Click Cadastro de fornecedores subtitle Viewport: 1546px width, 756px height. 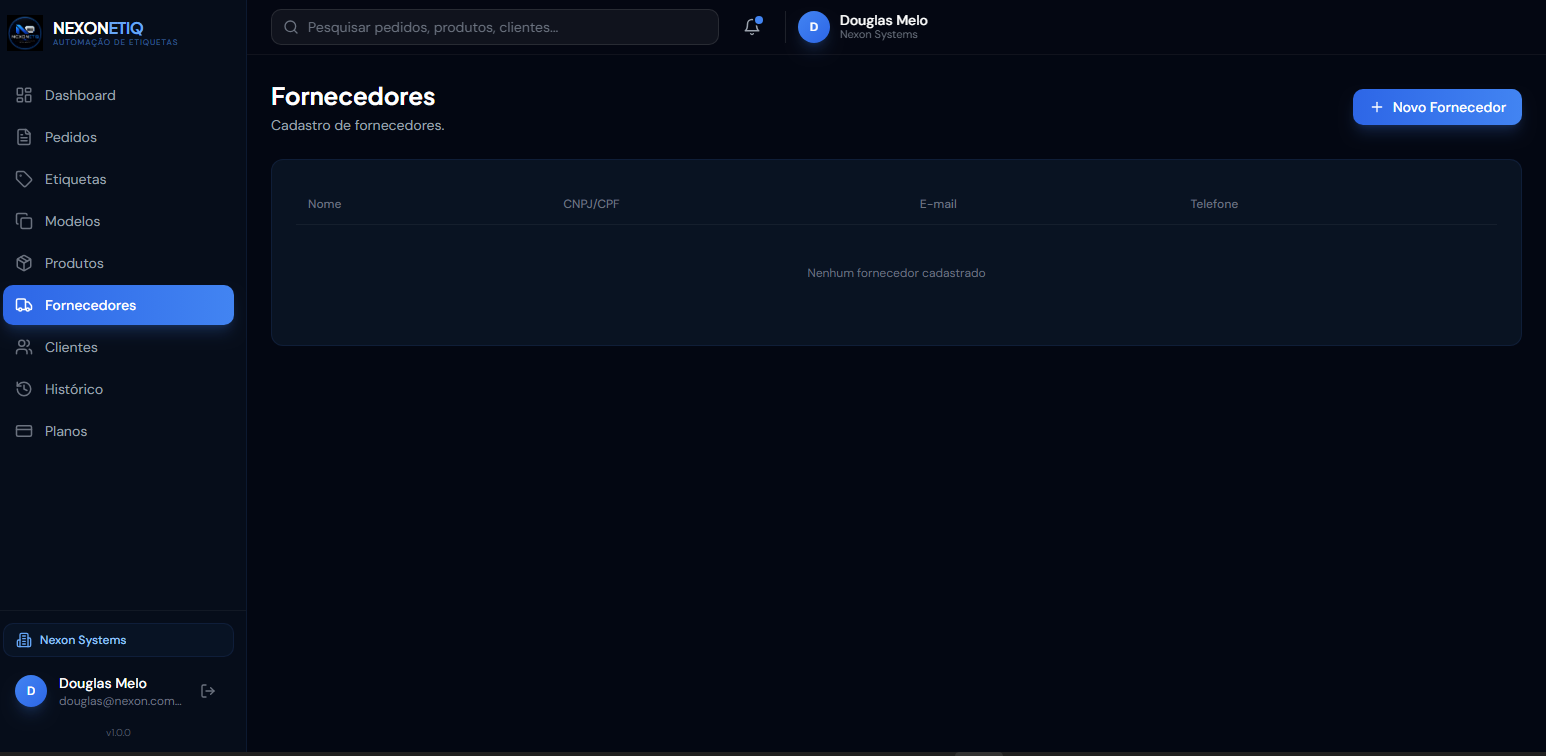358,126
